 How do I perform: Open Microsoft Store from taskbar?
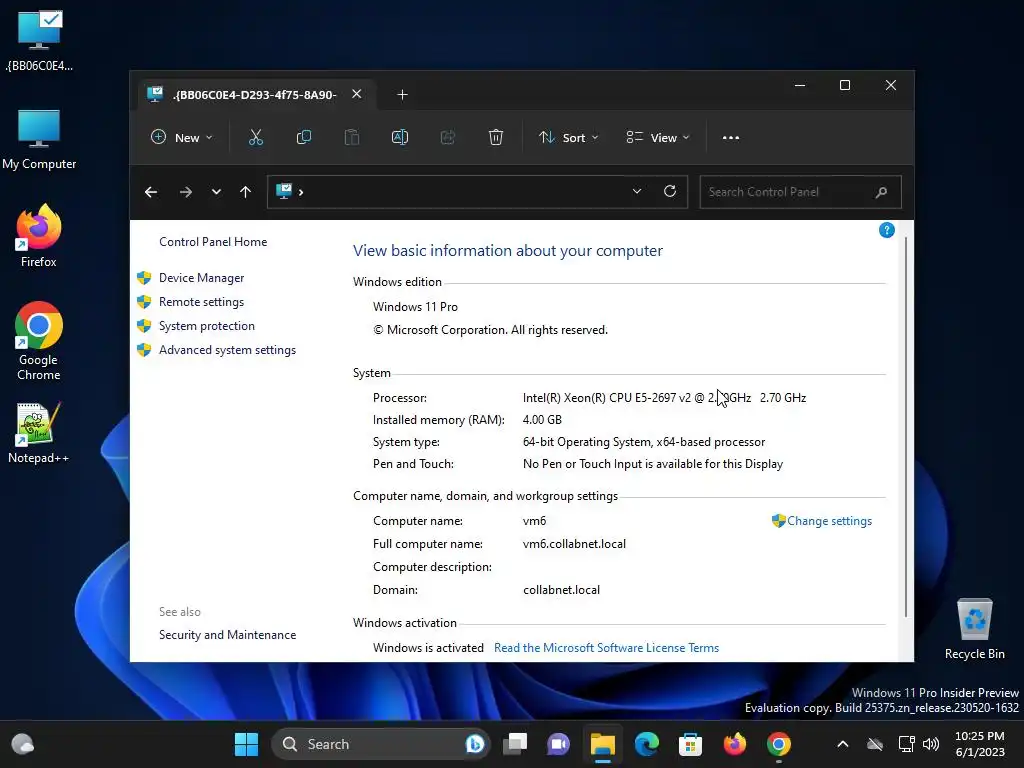tap(690, 744)
